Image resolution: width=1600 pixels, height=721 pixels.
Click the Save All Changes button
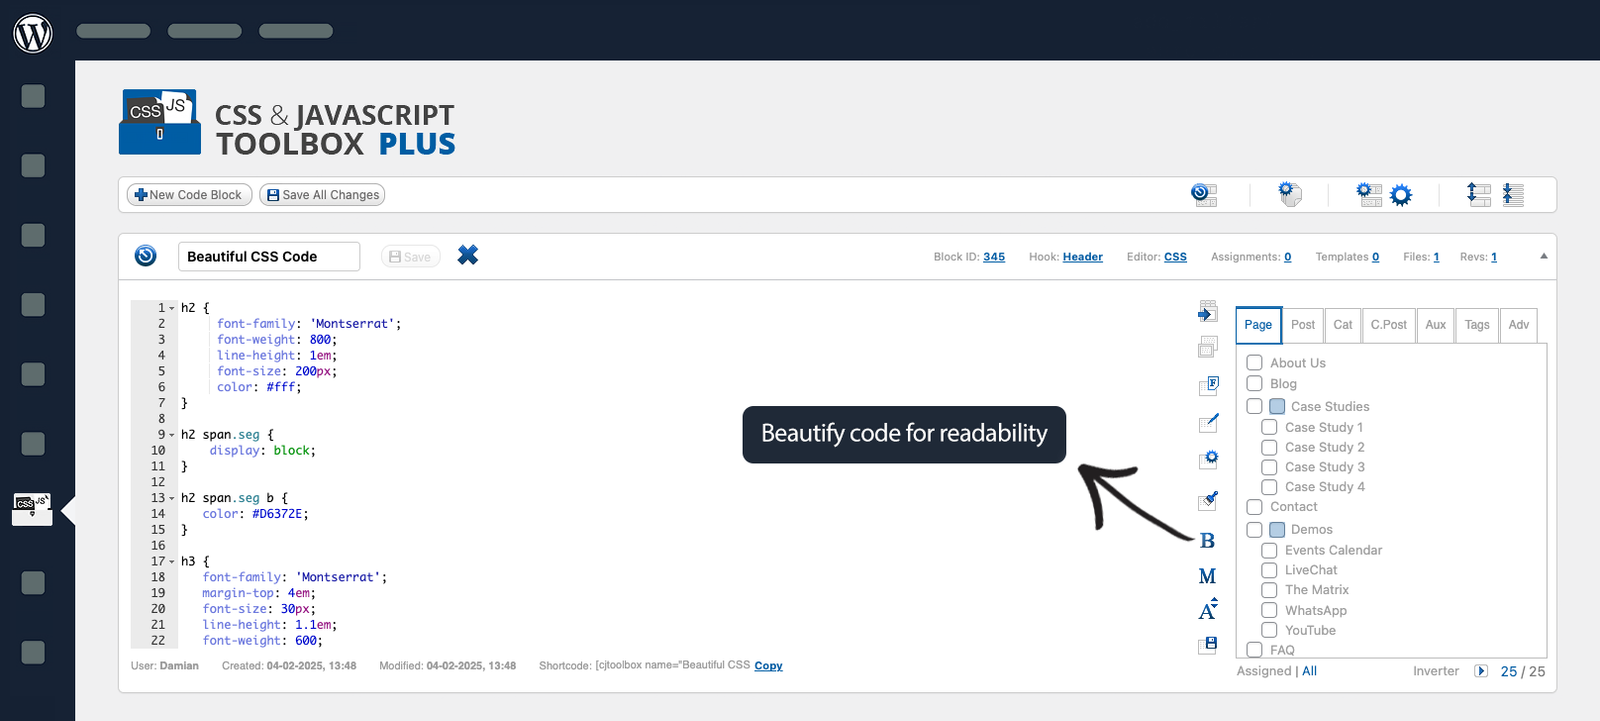(x=322, y=195)
